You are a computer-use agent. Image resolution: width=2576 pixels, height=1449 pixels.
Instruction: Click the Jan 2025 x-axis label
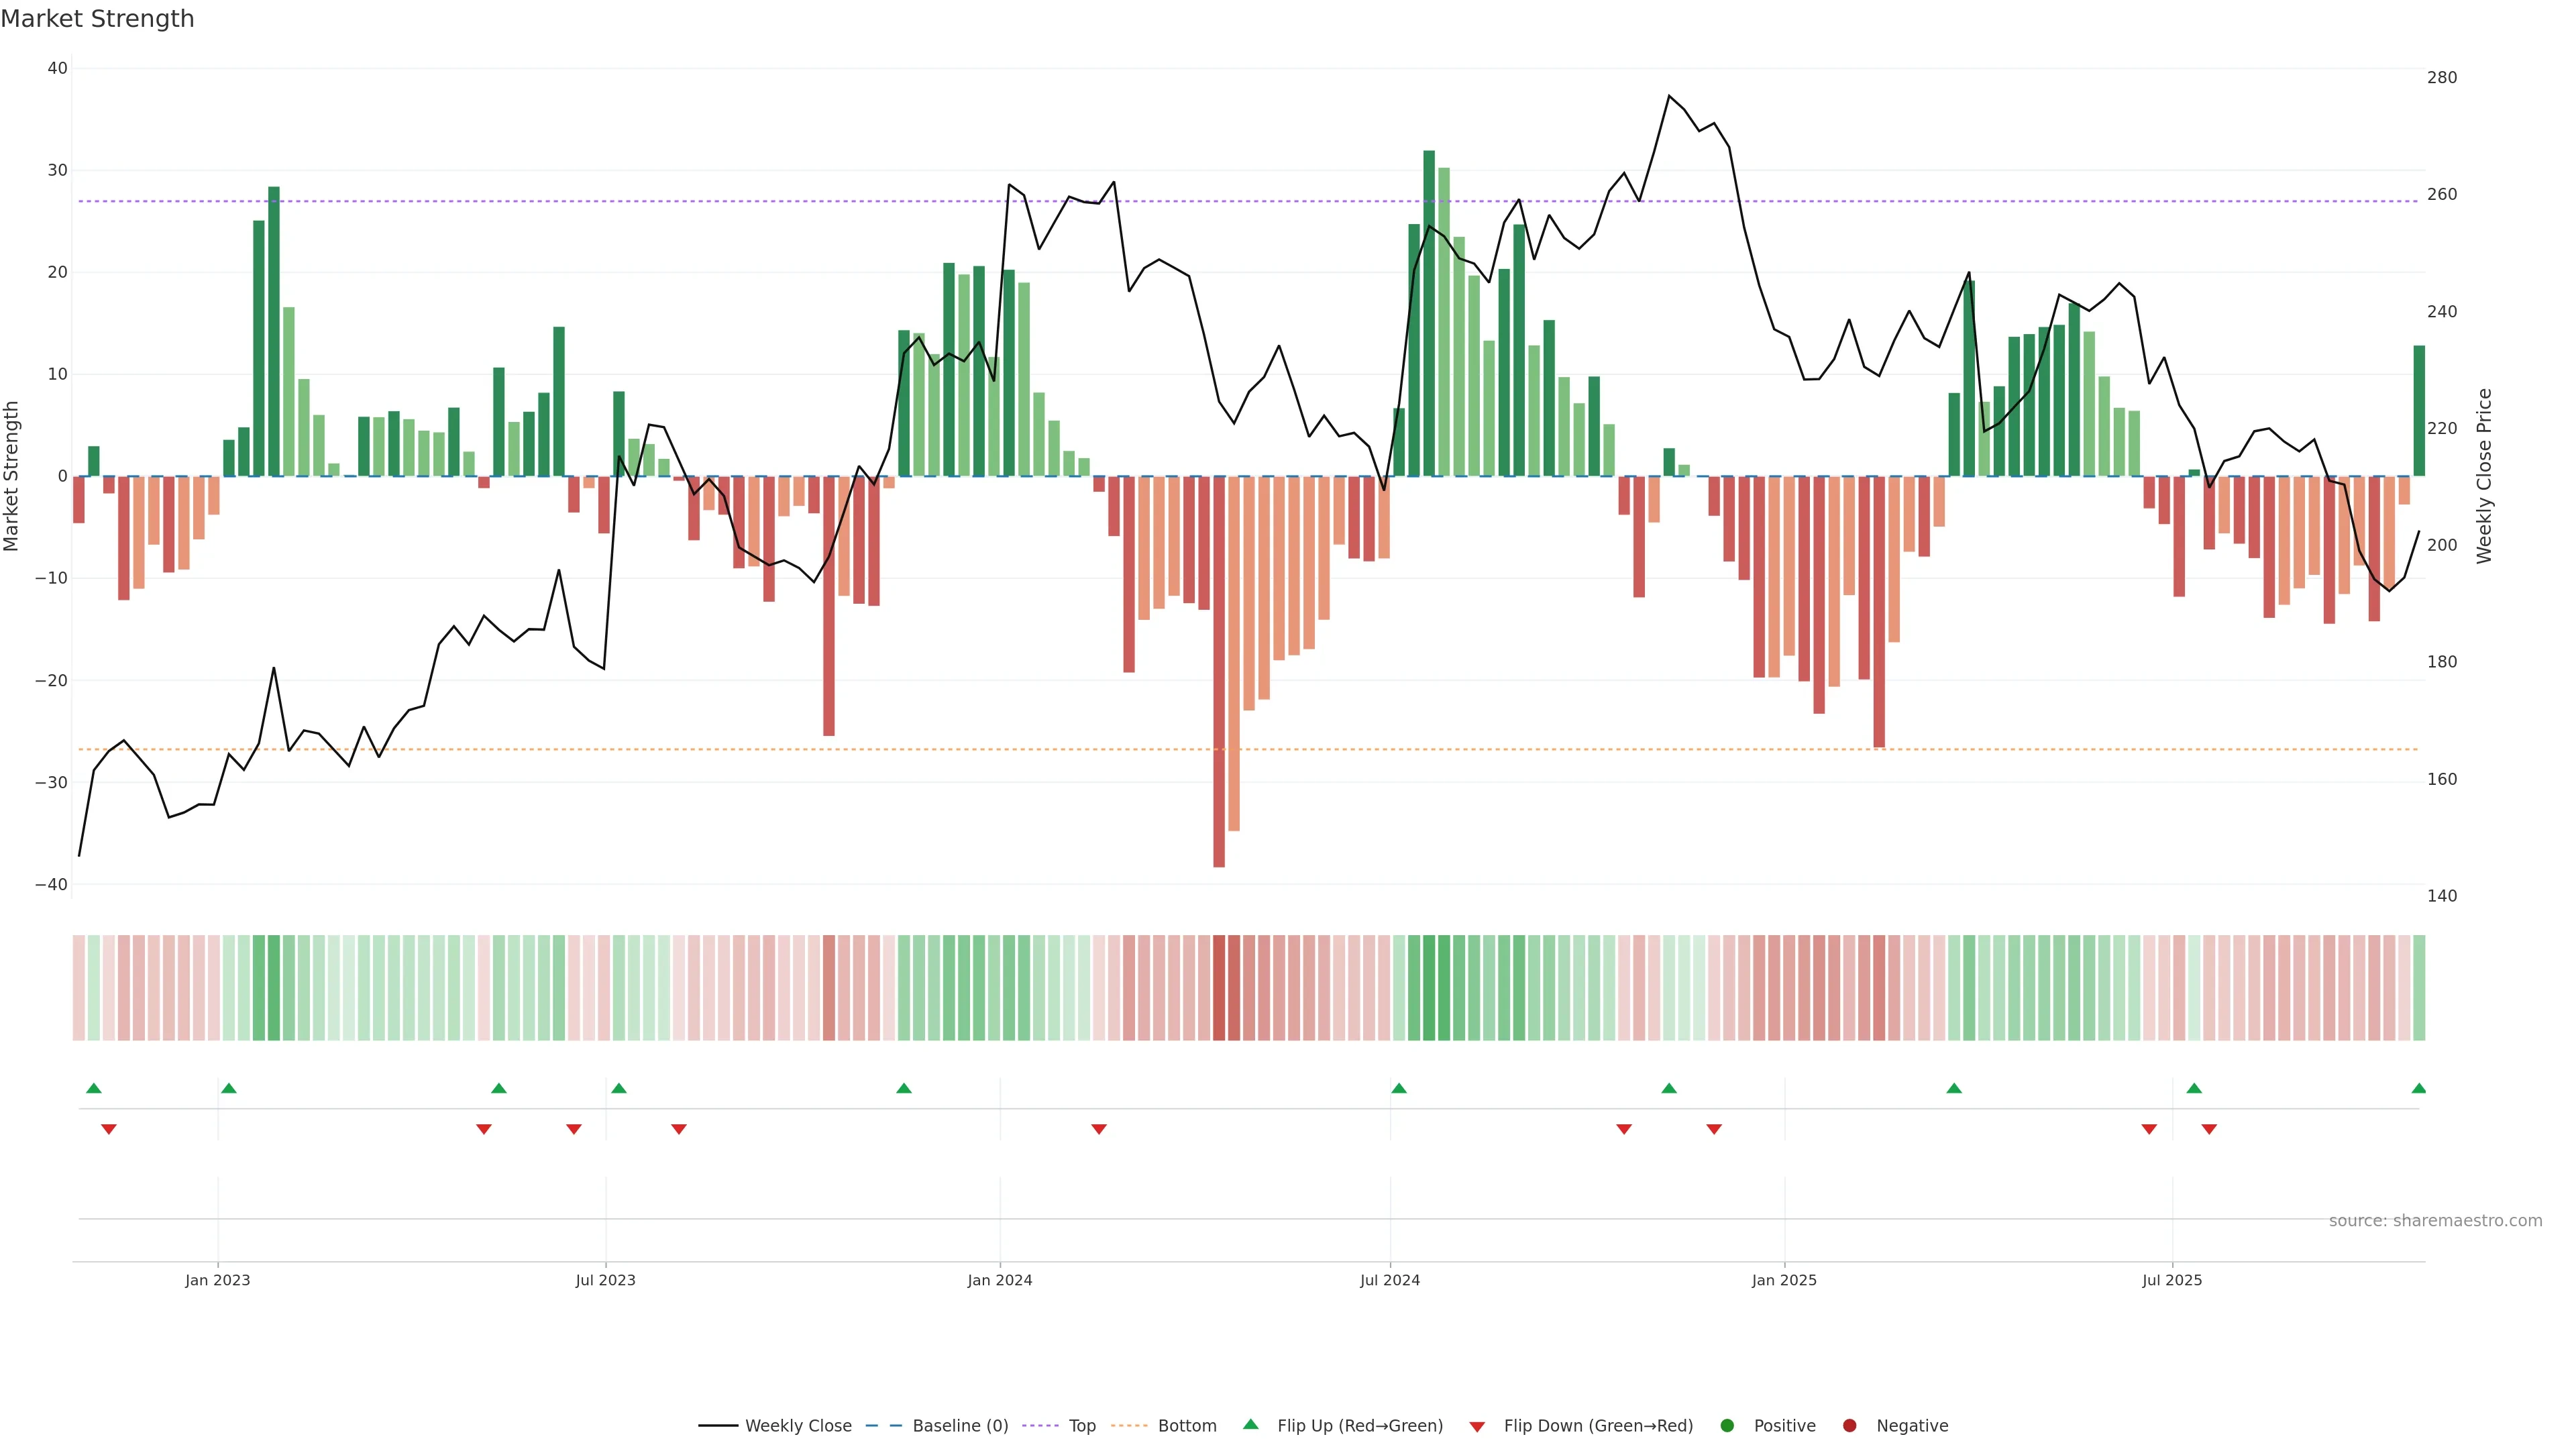pos(1784,1280)
